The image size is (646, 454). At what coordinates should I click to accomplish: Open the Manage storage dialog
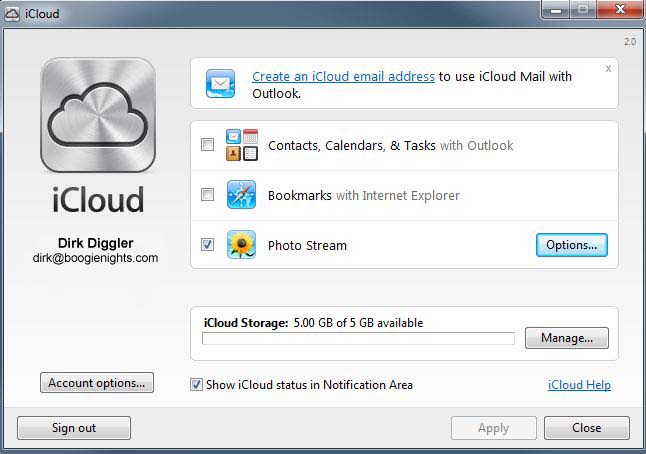click(567, 338)
